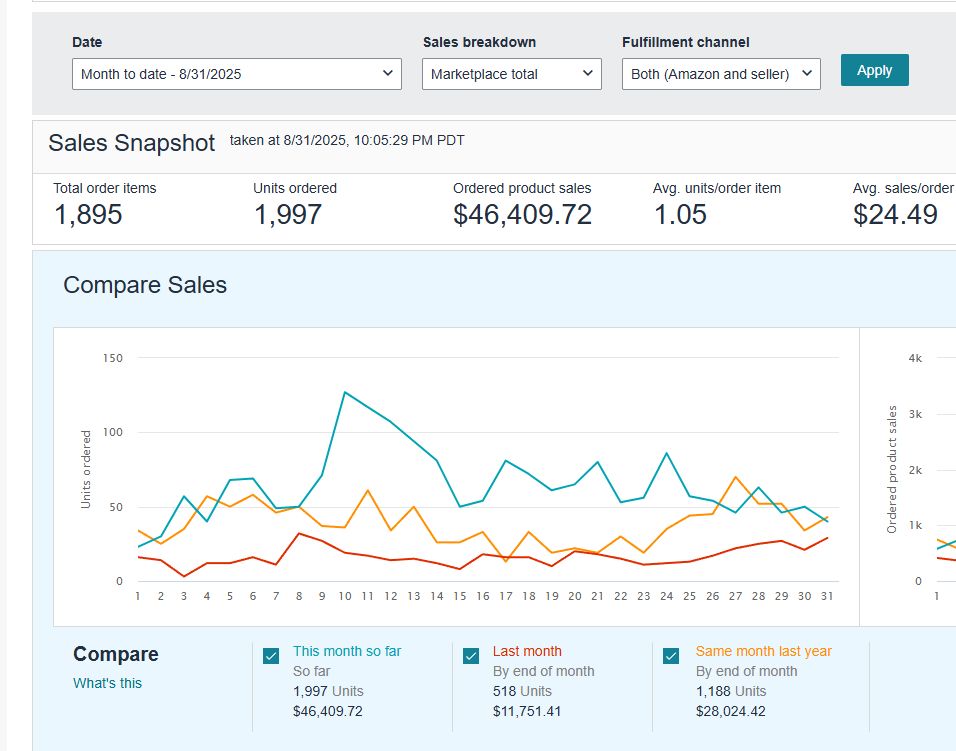Disable the "Same month last year" checkbox
The height and width of the screenshot is (751, 956).
(673, 656)
